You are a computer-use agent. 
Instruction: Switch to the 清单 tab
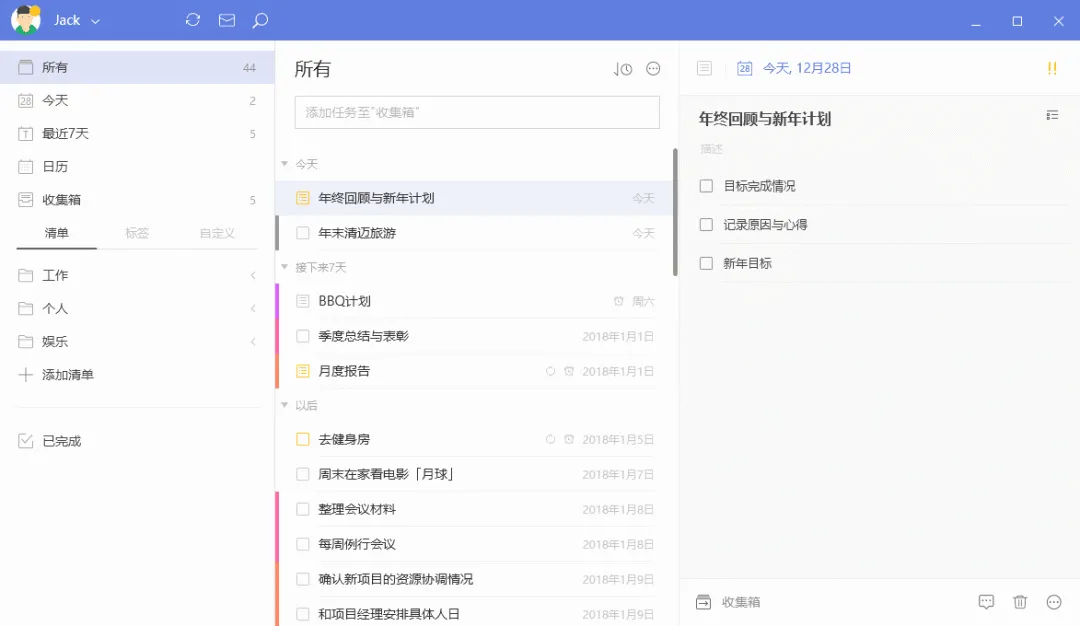[x=56, y=233]
